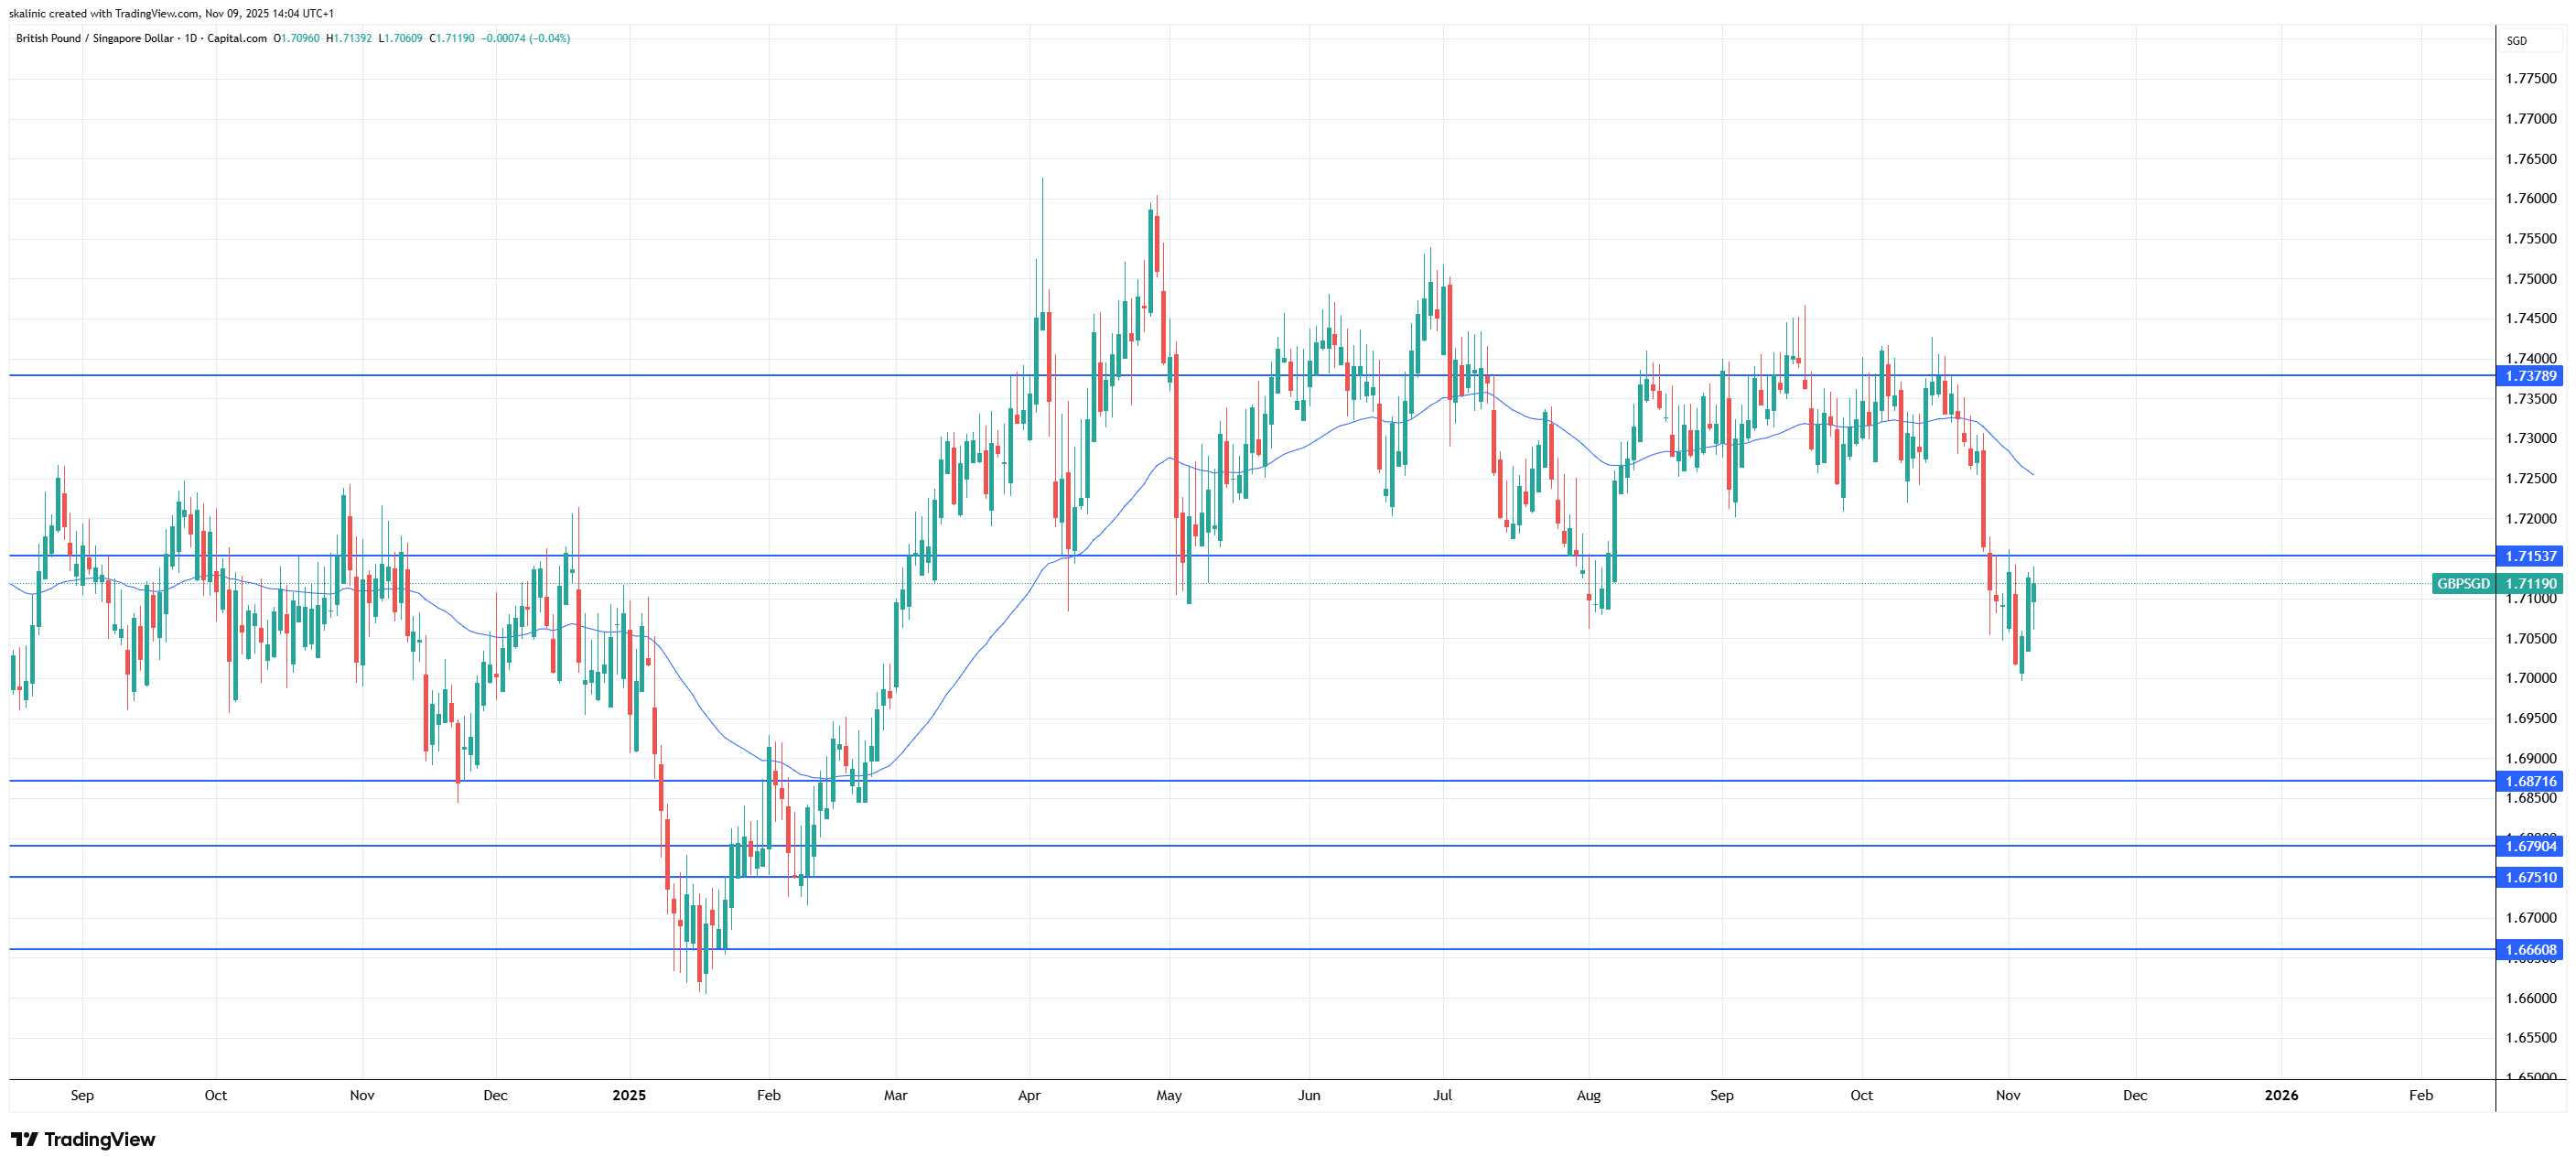Select the 1.66608 price level label
The image size is (2576, 1167).
pos(2530,951)
